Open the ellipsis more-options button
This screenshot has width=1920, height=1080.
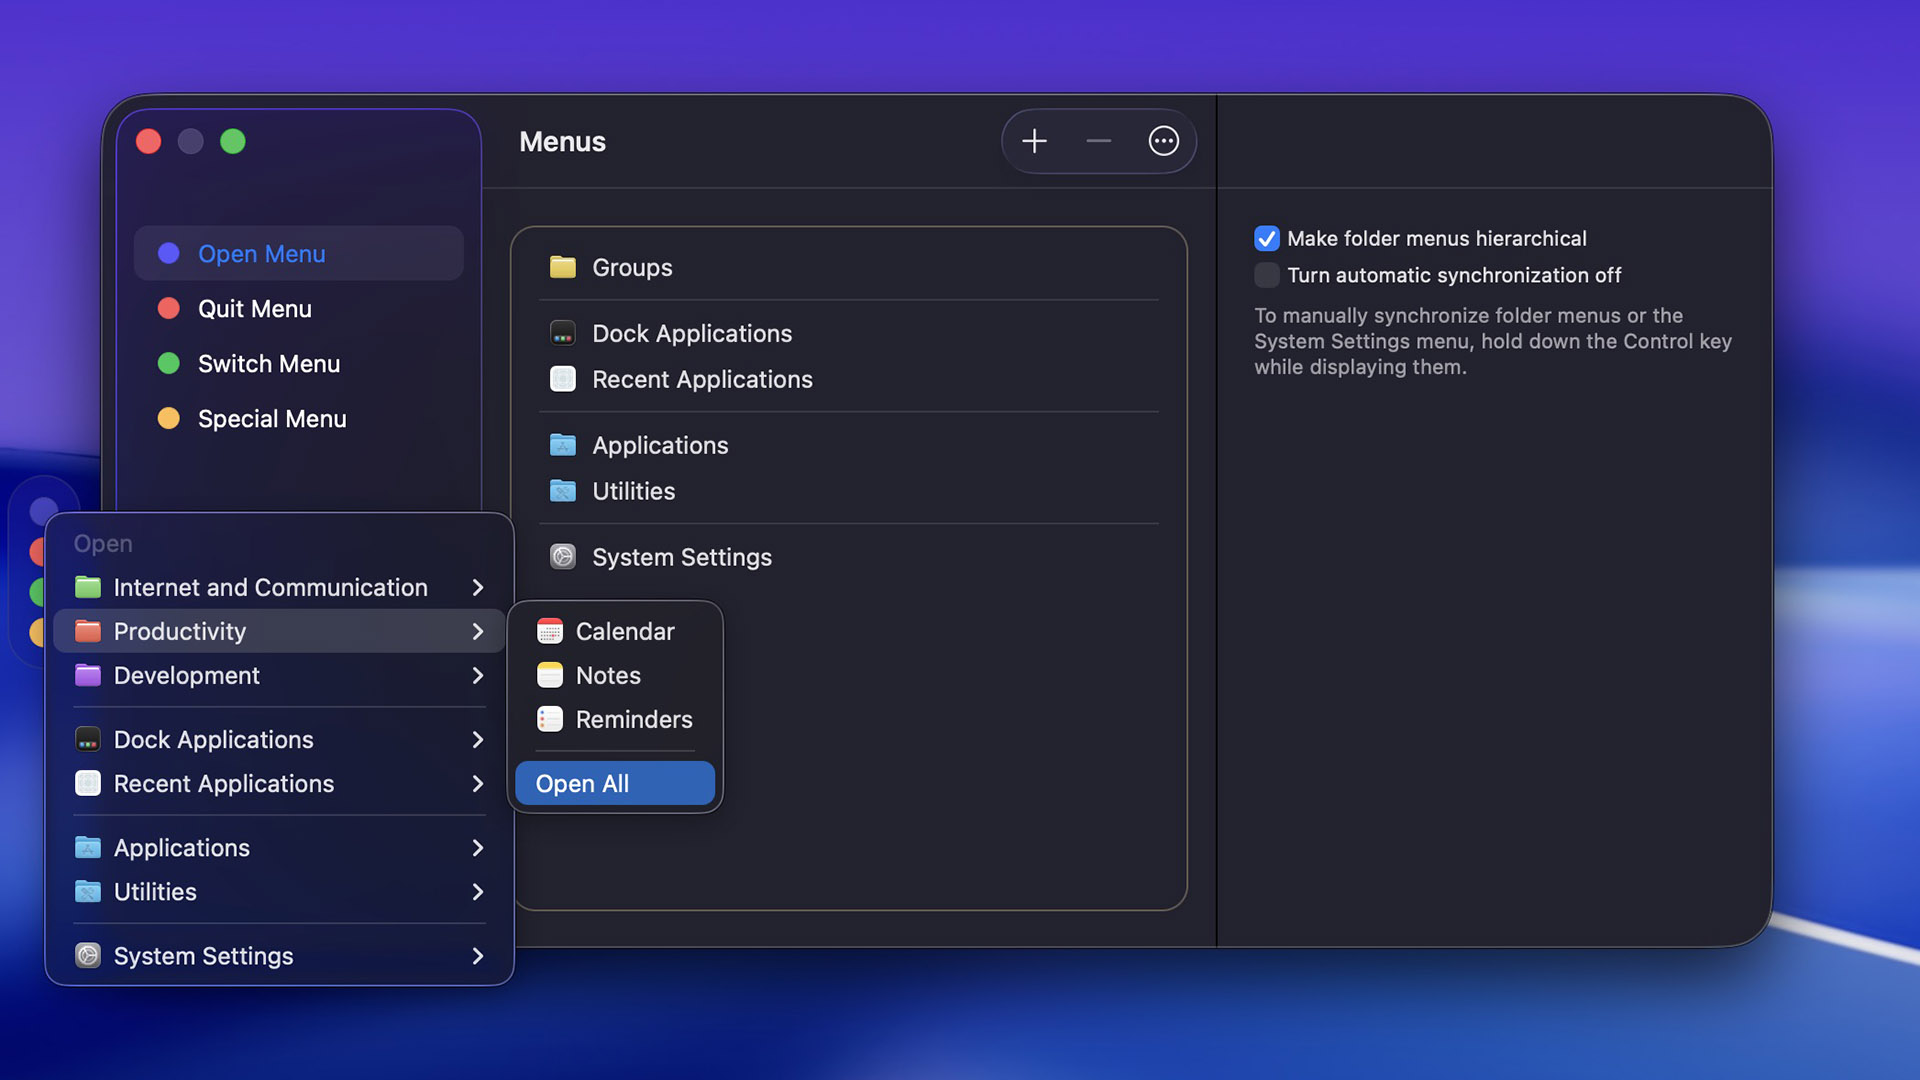click(1163, 141)
